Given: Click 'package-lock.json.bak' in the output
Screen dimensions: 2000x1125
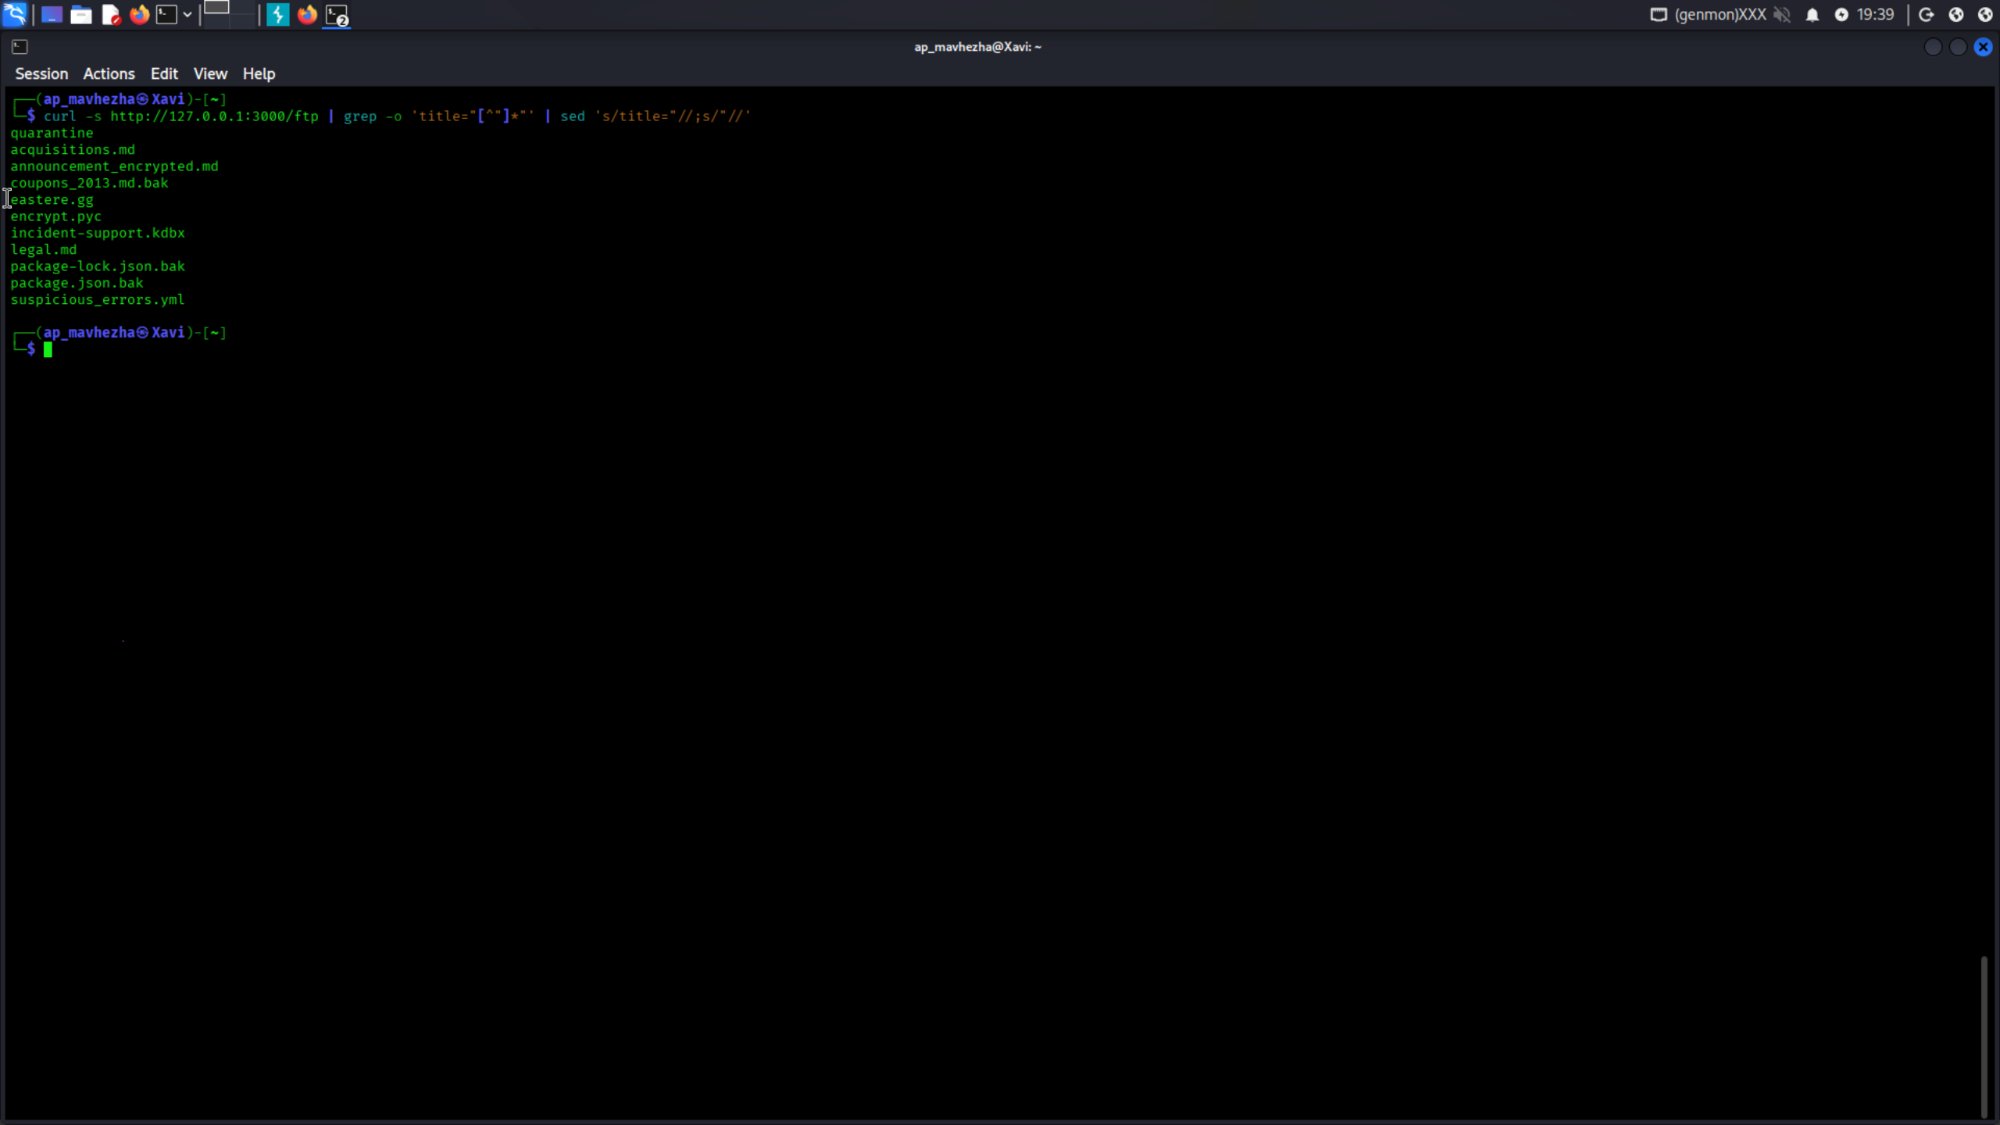Looking at the screenshot, I should pyautogui.click(x=97, y=267).
